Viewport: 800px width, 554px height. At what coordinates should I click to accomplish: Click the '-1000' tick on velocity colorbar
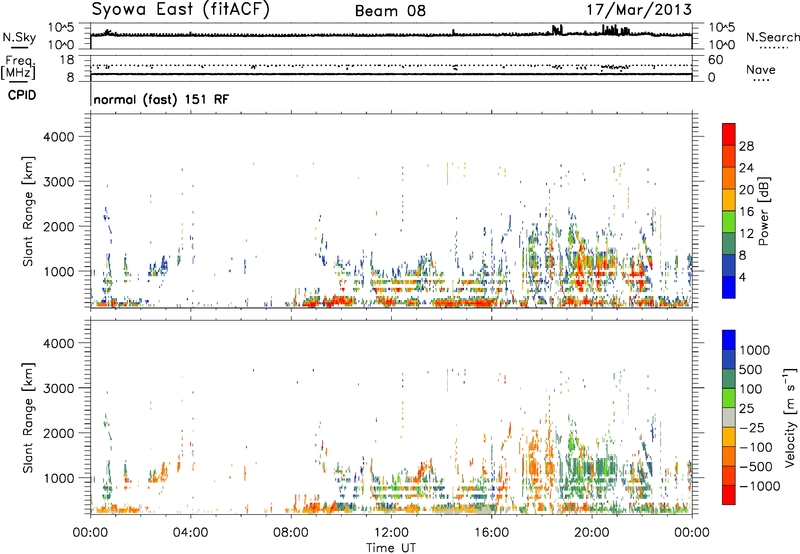pos(759,486)
